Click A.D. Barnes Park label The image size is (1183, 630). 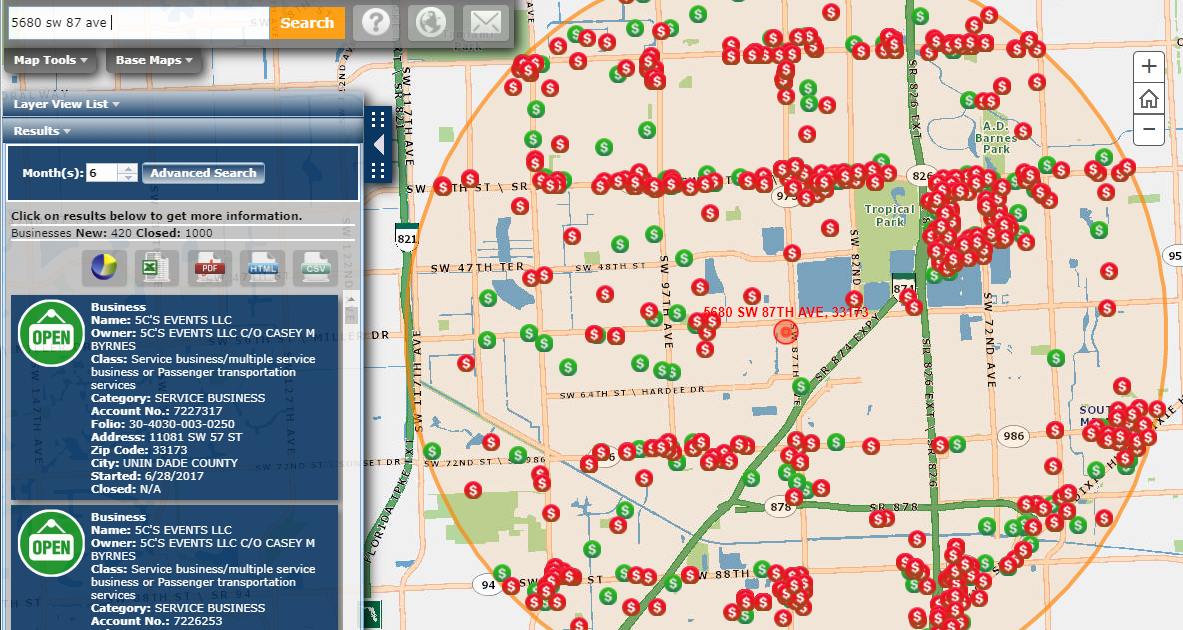coord(996,137)
